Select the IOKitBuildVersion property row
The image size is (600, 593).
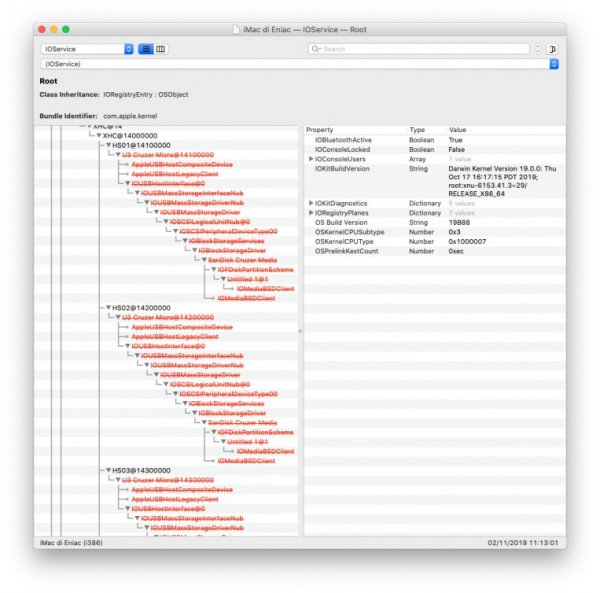(x=435, y=181)
